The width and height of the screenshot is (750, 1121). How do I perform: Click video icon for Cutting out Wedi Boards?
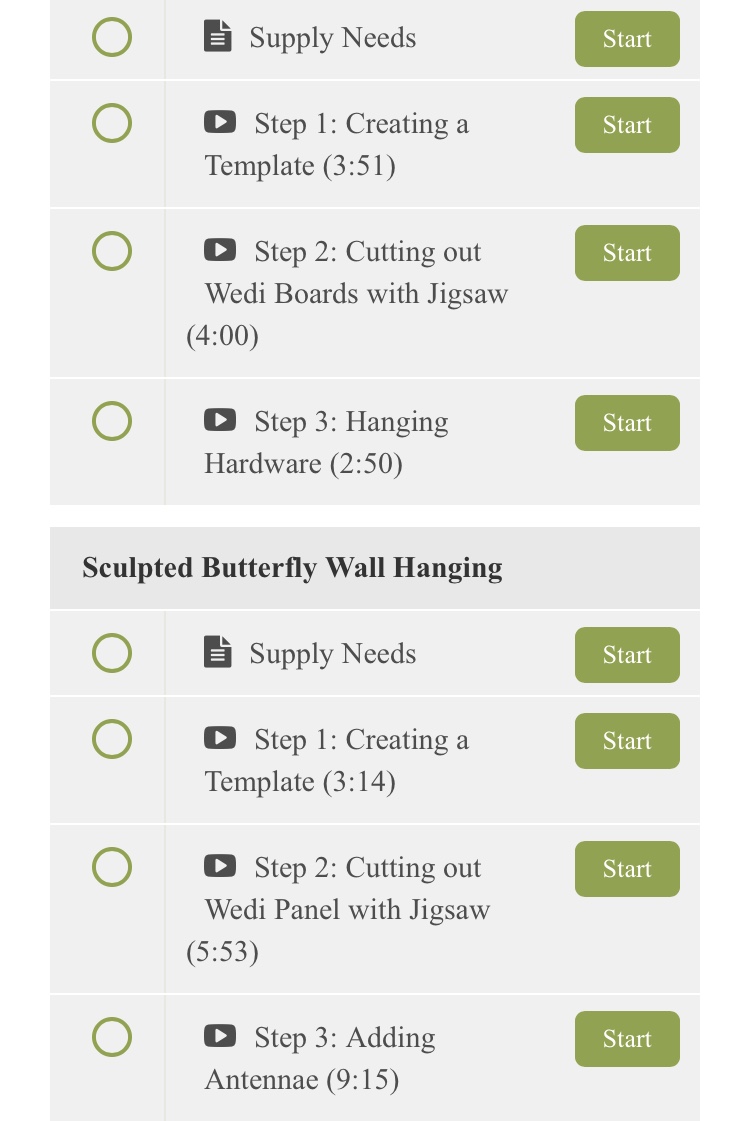[219, 250]
